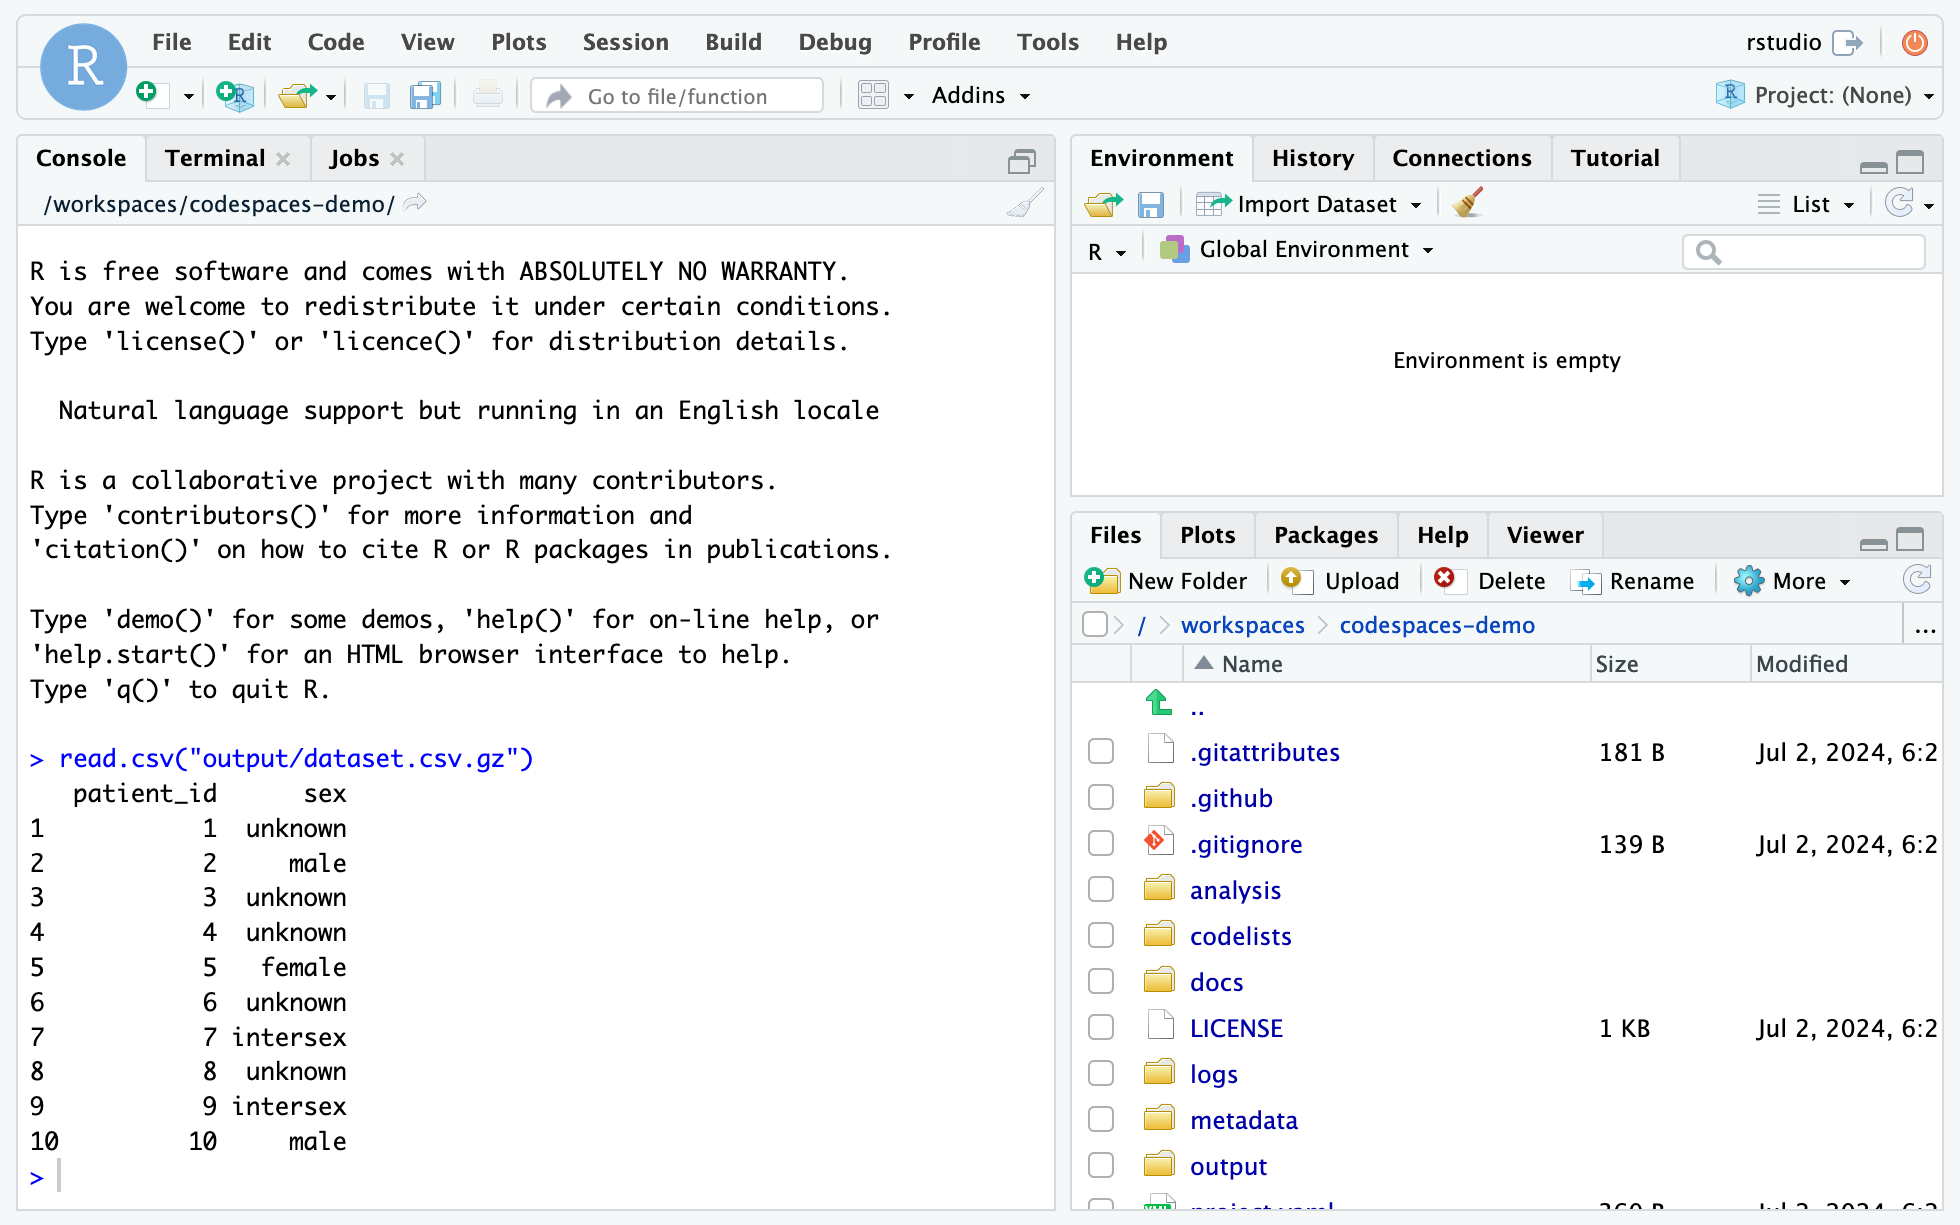Image resolution: width=1960 pixels, height=1225 pixels.
Task: Switch to the Packages tab
Action: (x=1325, y=535)
